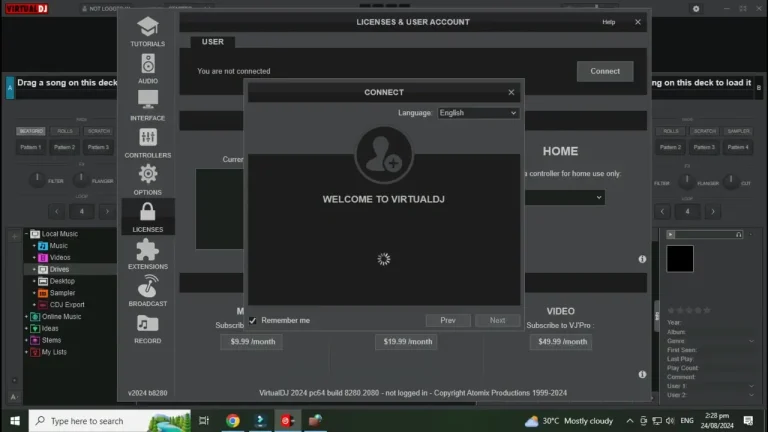Click the star rating in info panel

pyautogui.click(x=689, y=311)
